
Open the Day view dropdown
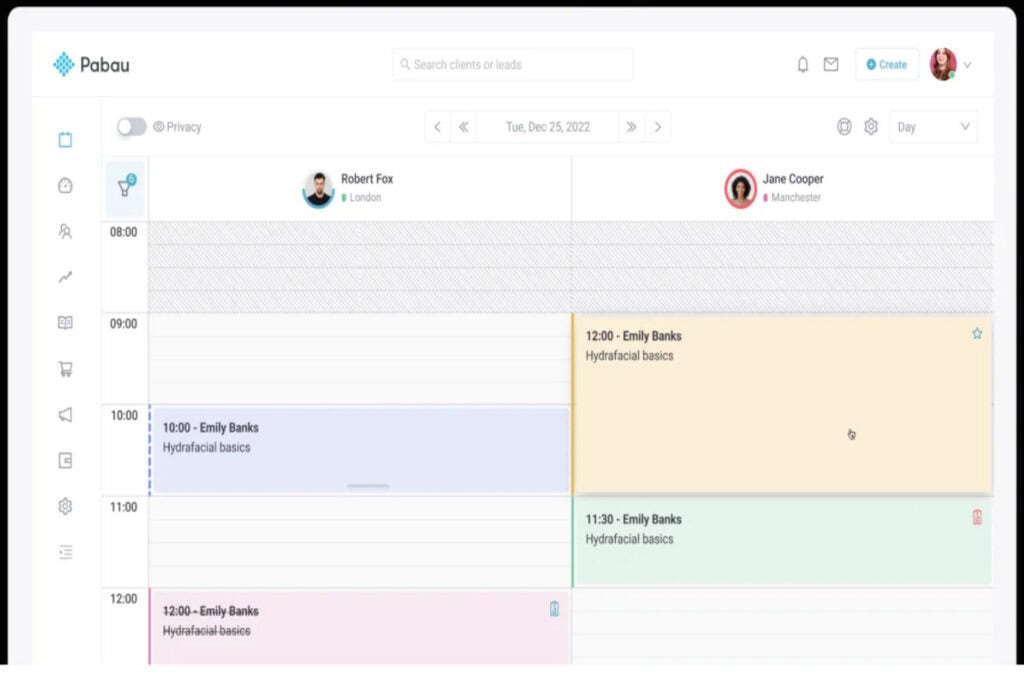pyautogui.click(x=933, y=127)
